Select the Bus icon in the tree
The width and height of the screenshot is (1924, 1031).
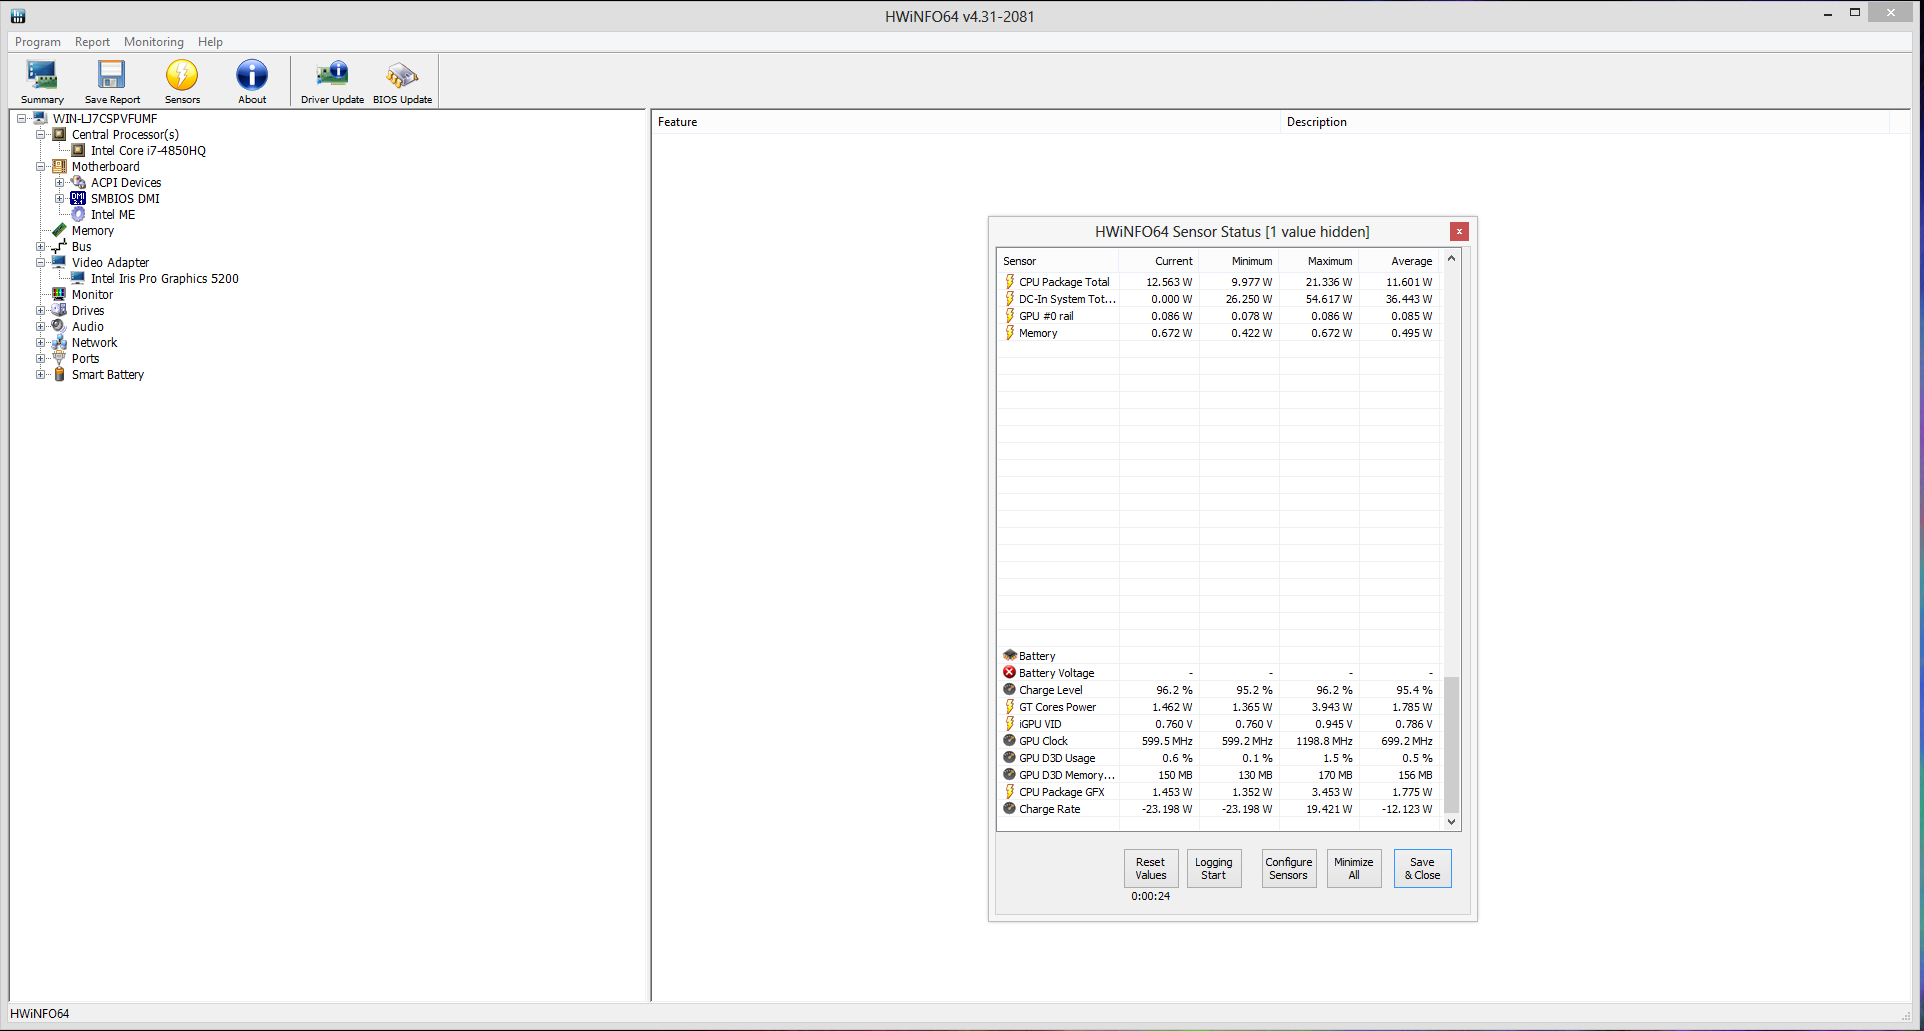point(59,247)
